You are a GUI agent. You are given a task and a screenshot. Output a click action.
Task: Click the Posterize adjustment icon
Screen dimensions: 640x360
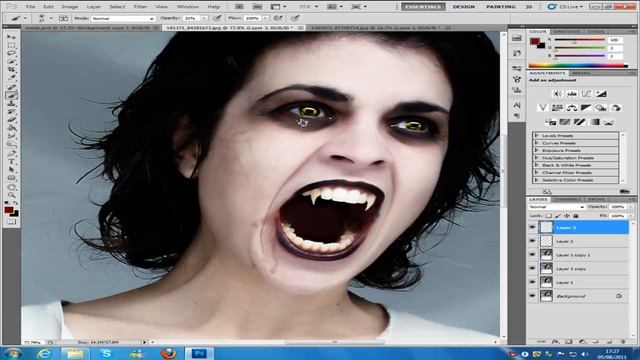565,122
